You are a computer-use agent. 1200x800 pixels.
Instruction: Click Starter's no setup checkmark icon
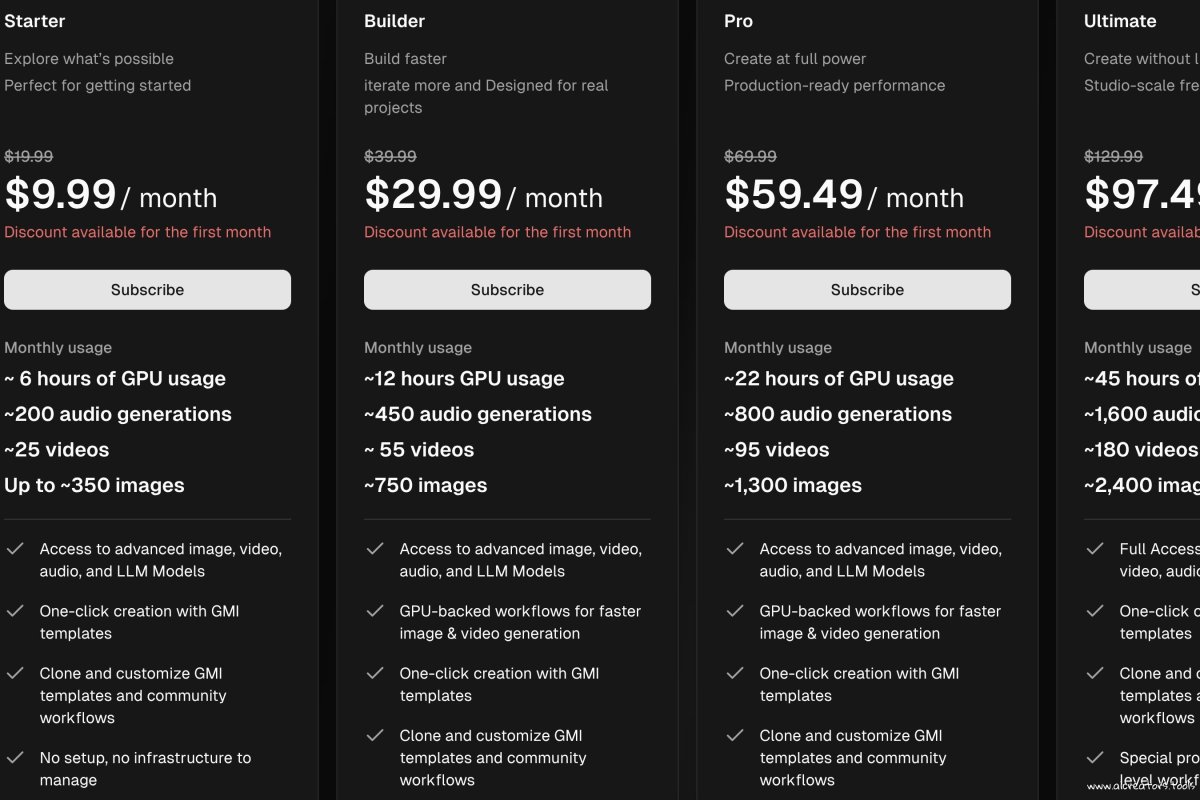point(15,758)
